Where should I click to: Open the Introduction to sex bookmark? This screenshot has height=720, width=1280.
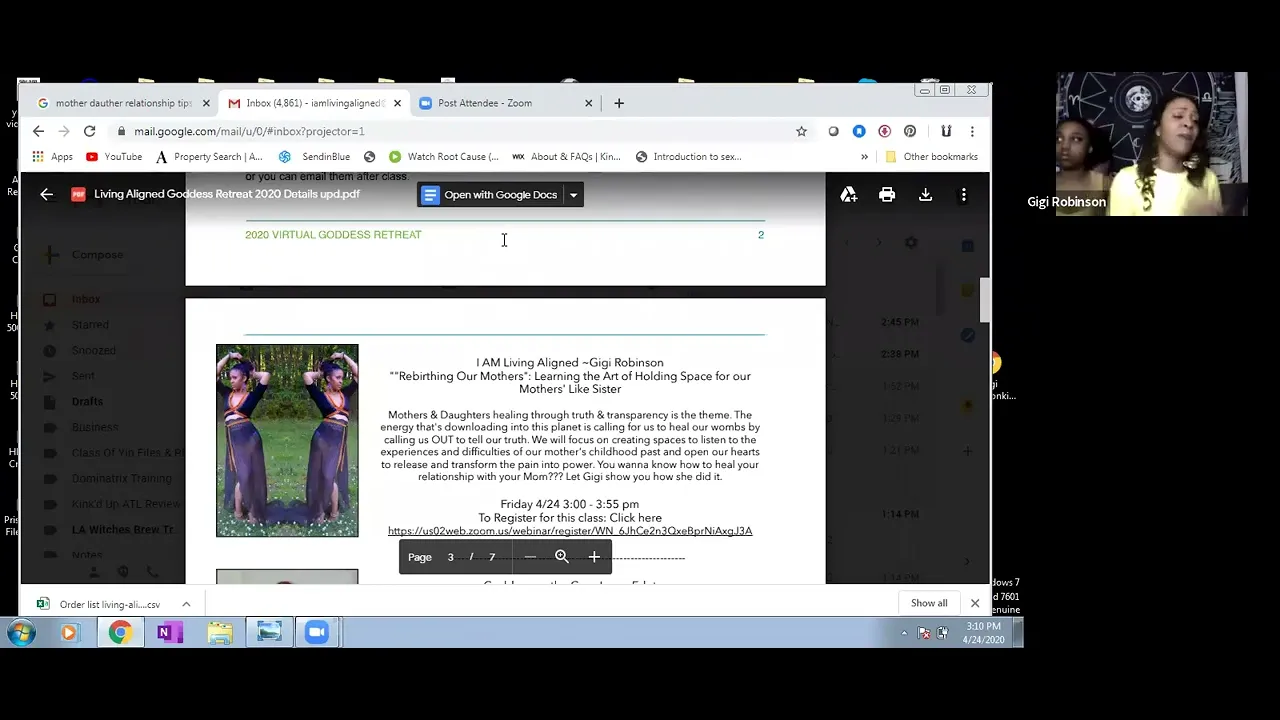pos(688,156)
